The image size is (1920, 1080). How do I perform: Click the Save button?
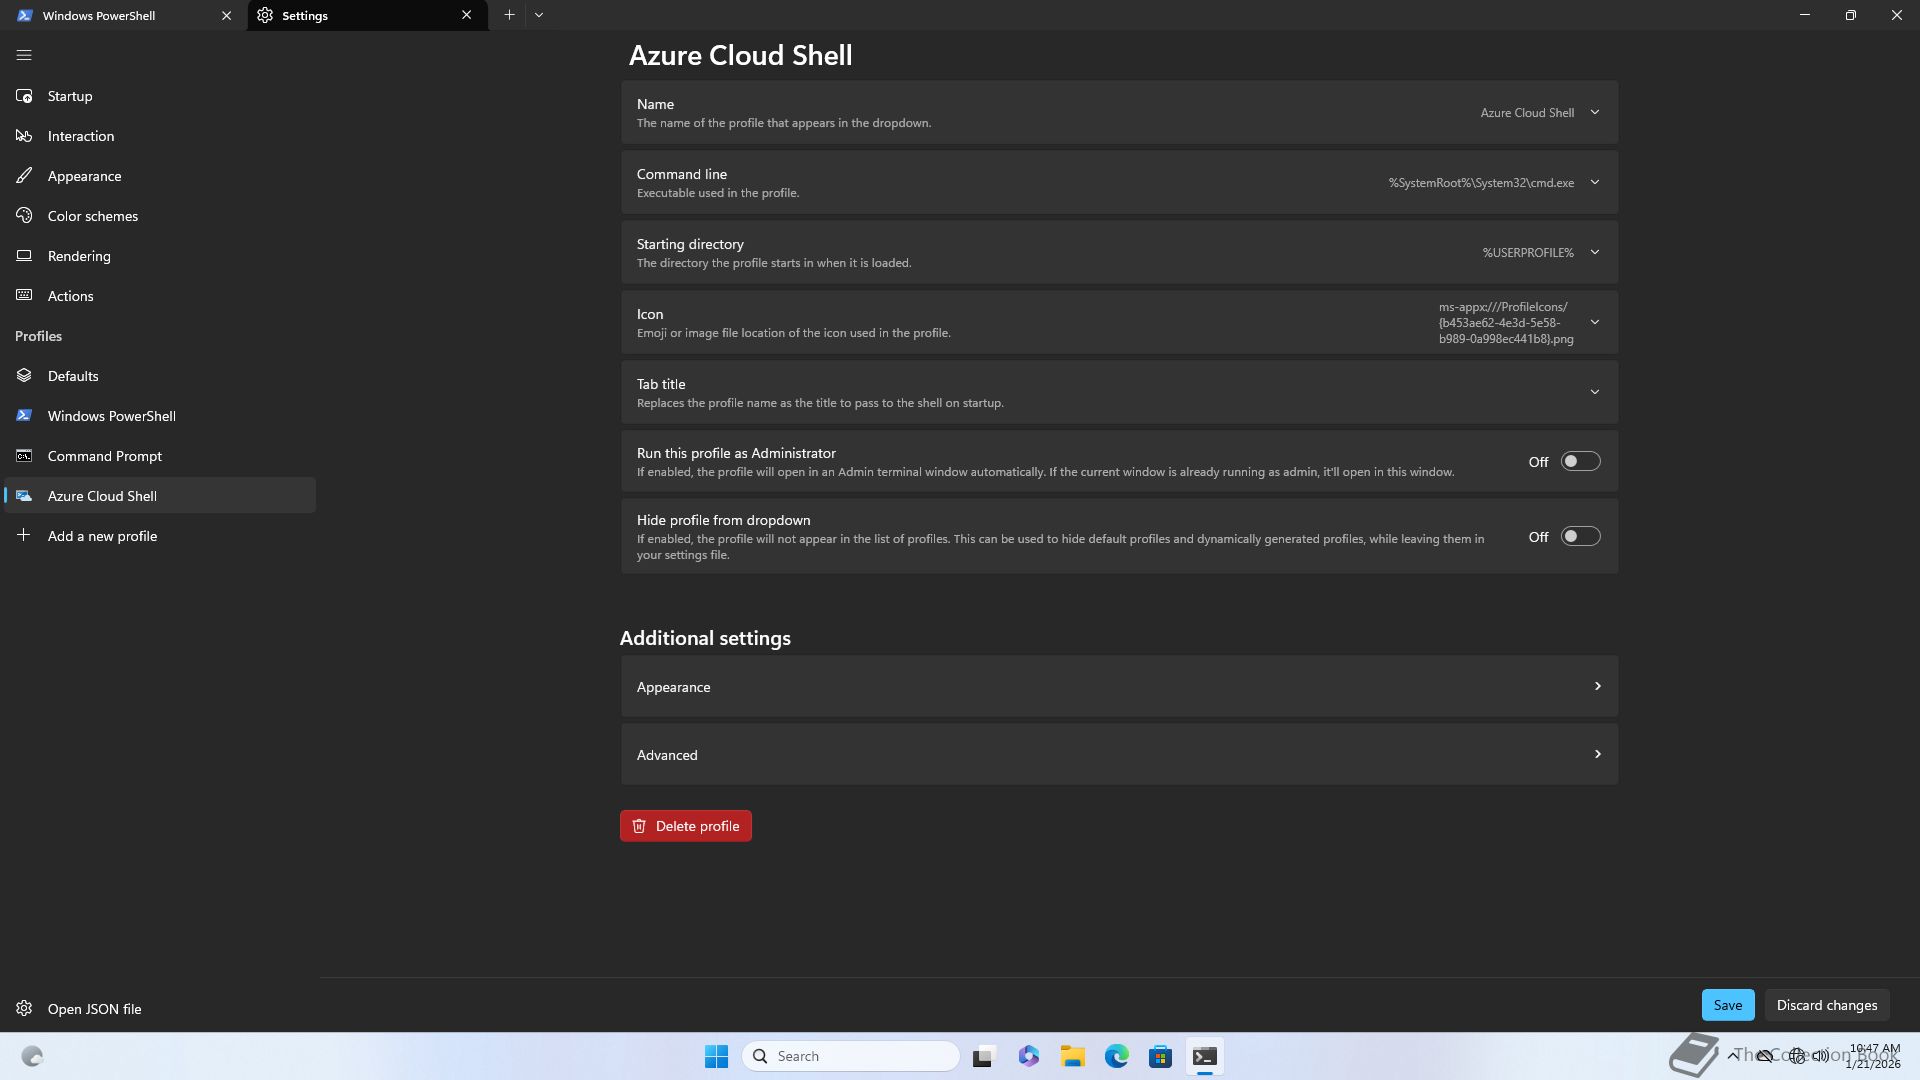click(1727, 1005)
